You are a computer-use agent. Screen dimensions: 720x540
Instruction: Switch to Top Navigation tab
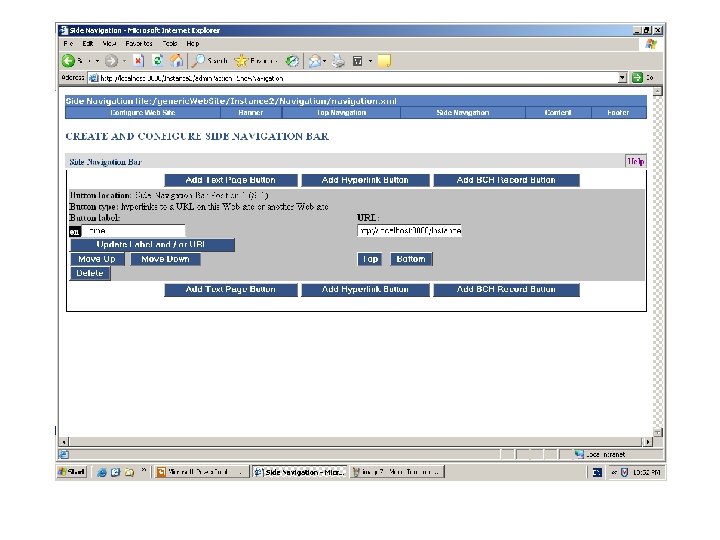(x=341, y=112)
